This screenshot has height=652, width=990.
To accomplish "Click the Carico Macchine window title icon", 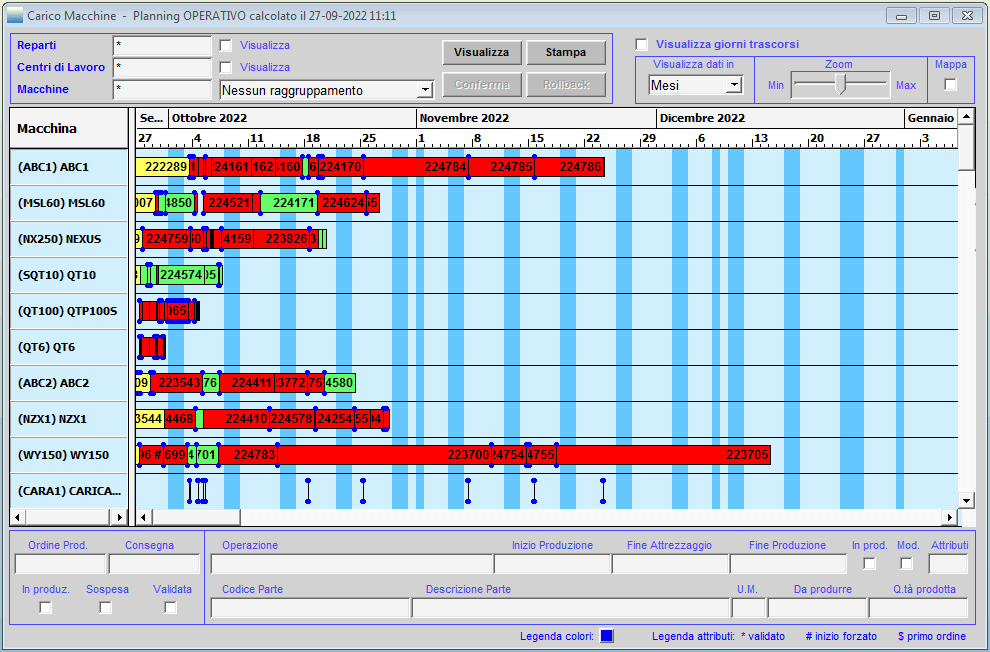I will [15, 16].
